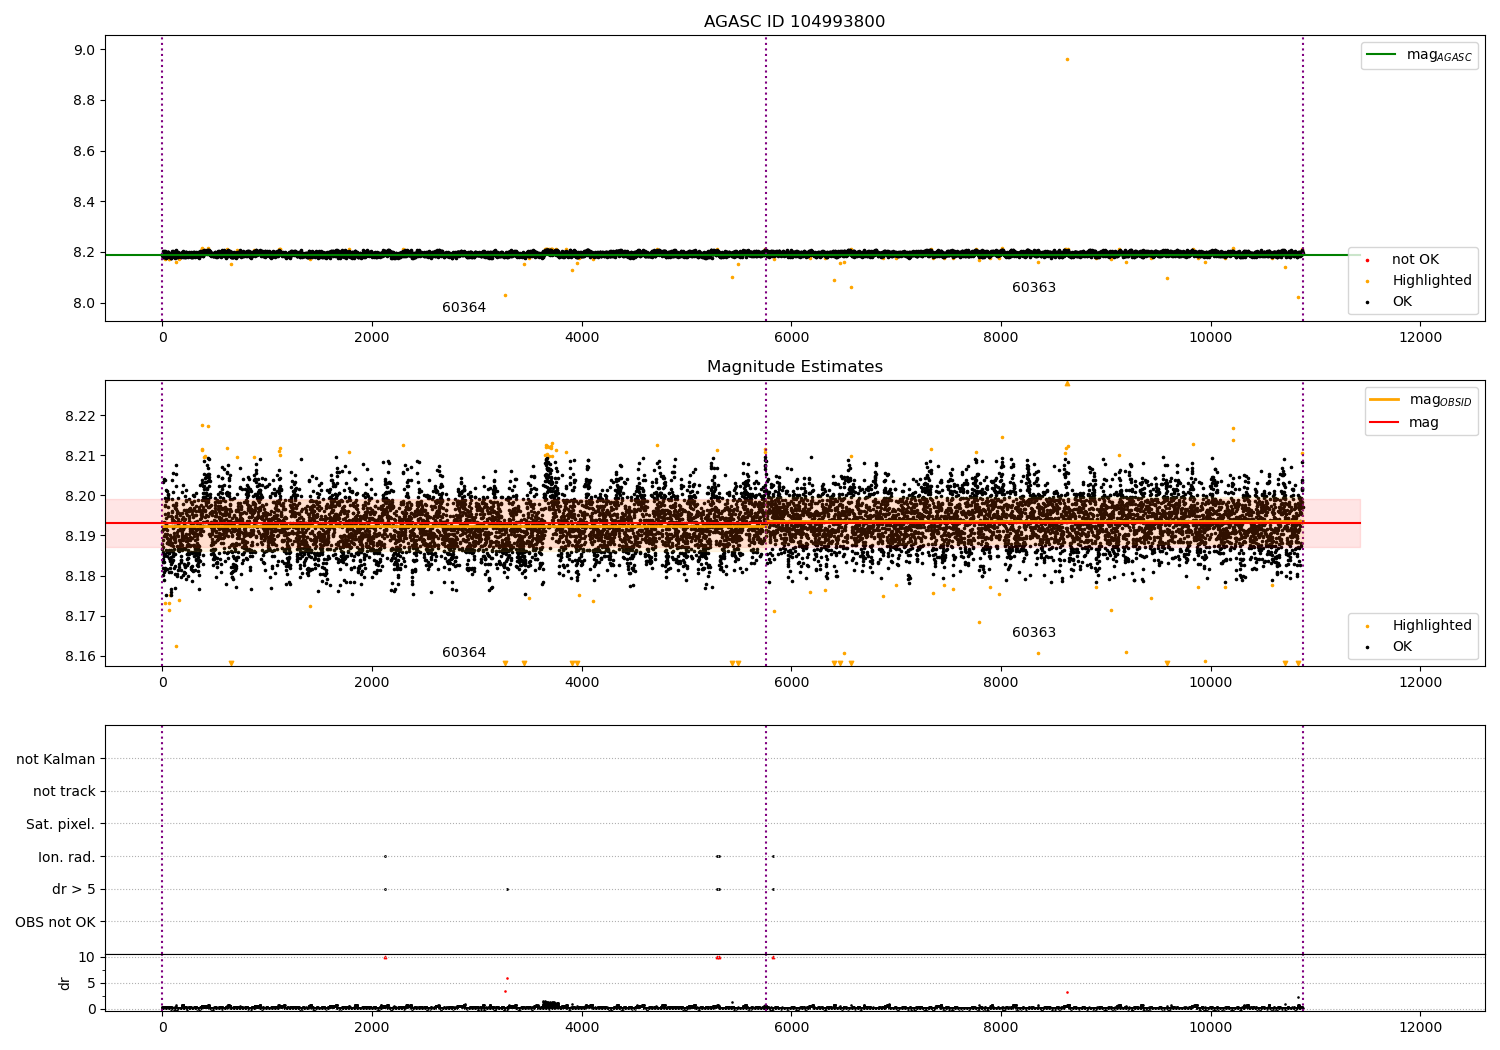This screenshot has height=1050, width=1500.
Task: Click the '8.19' y-axis tick of Magnitude Estimates plot
Action: (81, 537)
